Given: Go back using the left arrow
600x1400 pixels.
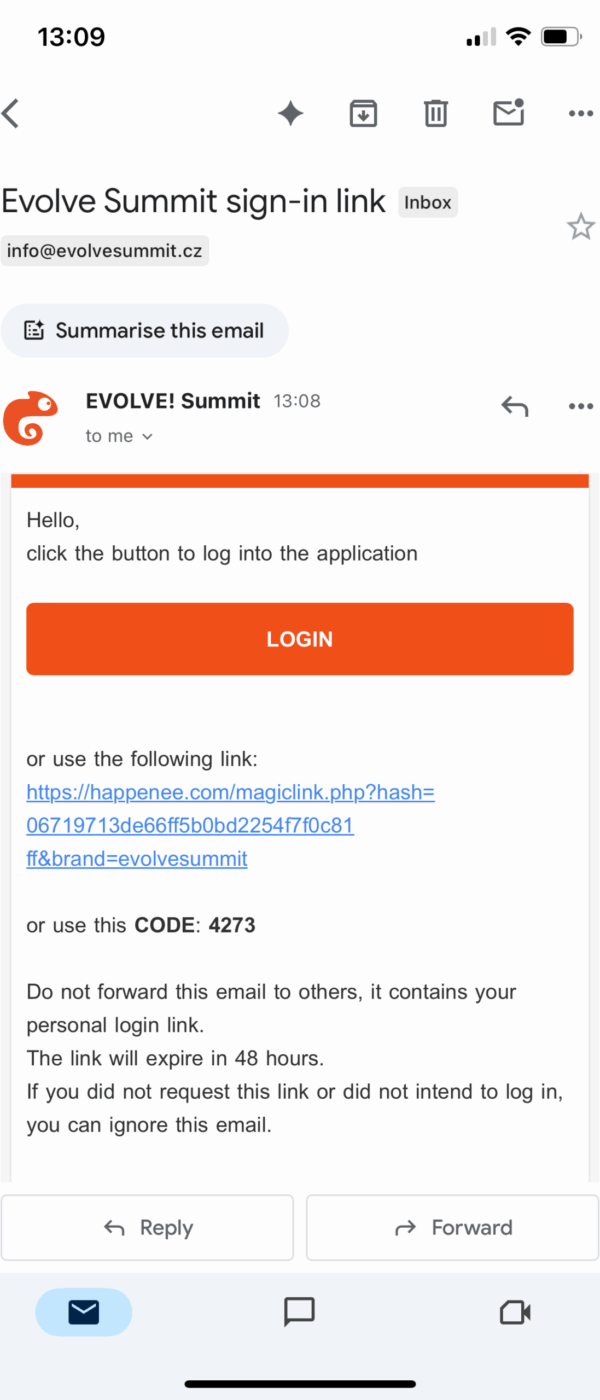Looking at the screenshot, I should tap(12, 114).
